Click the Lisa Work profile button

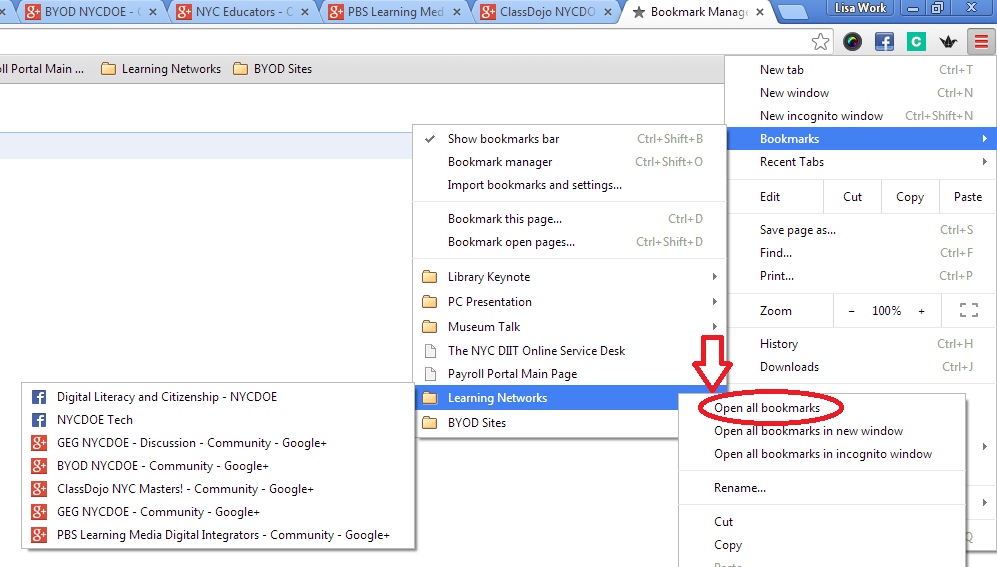click(x=860, y=8)
